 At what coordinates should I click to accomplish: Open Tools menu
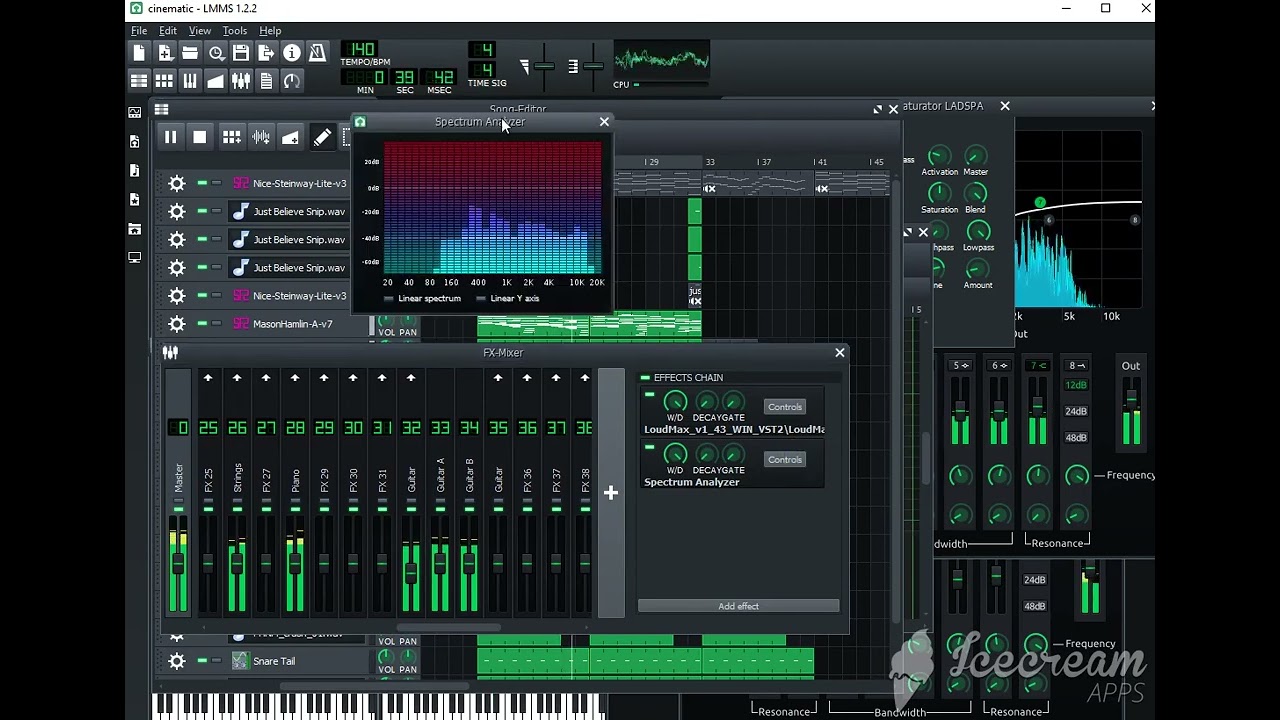pyautogui.click(x=235, y=31)
